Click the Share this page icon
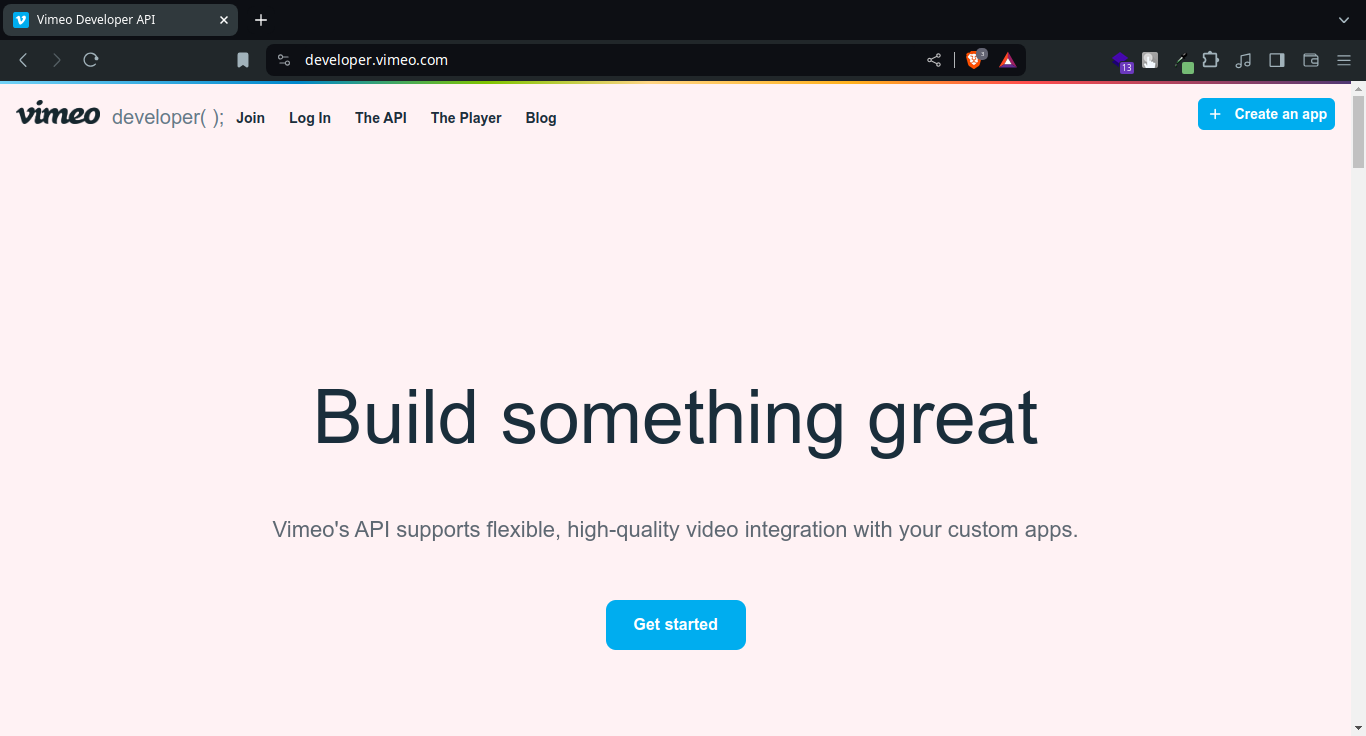 pyautogui.click(x=933, y=60)
